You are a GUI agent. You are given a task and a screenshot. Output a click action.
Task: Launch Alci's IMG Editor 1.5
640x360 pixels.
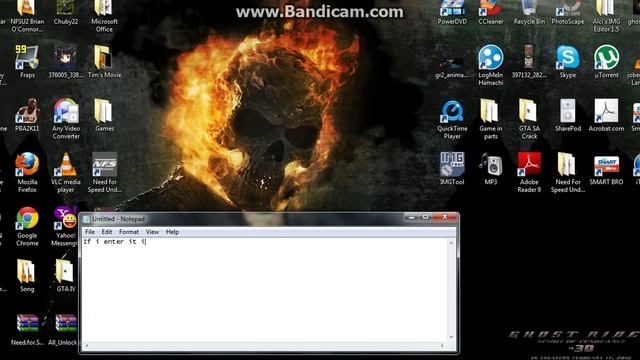click(x=606, y=16)
